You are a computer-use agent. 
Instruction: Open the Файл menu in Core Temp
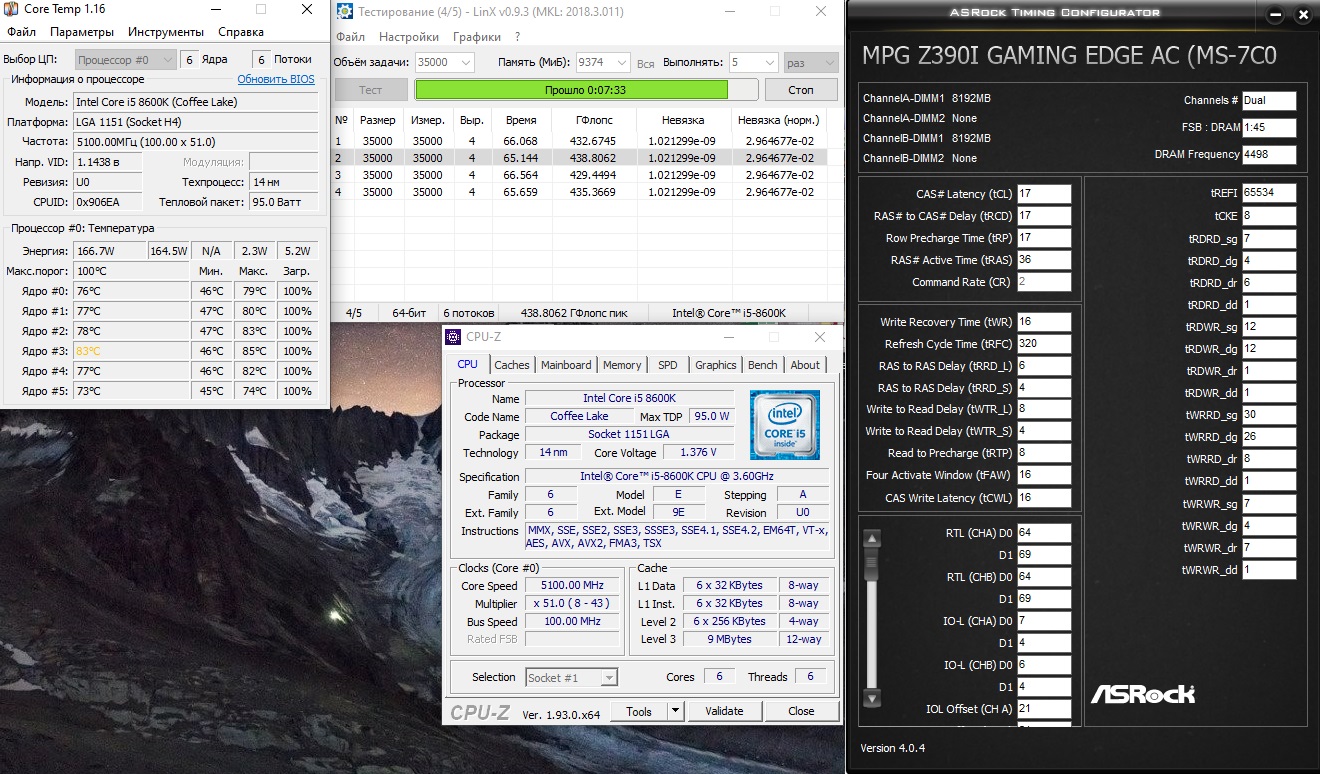click(21, 32)
